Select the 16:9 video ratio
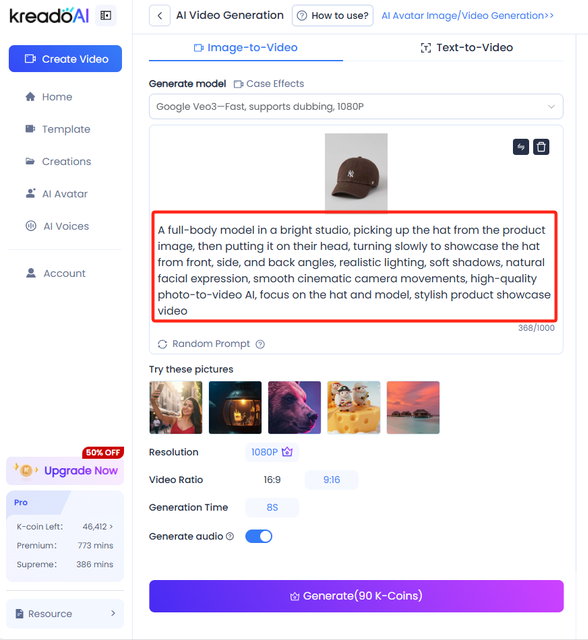The image size is (588, 640). point(272,480)
